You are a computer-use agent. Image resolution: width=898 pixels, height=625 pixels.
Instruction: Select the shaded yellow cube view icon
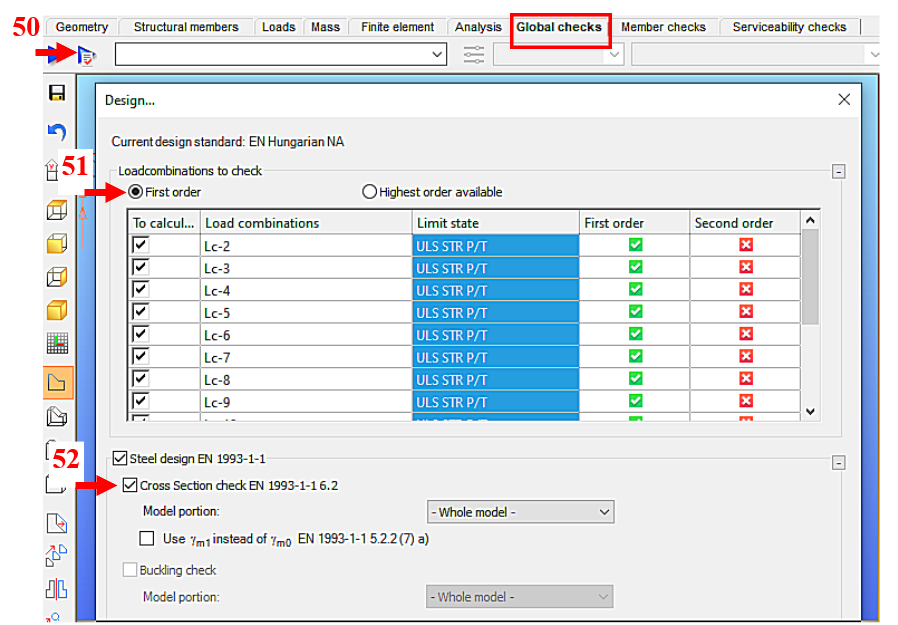click(57, 310)
